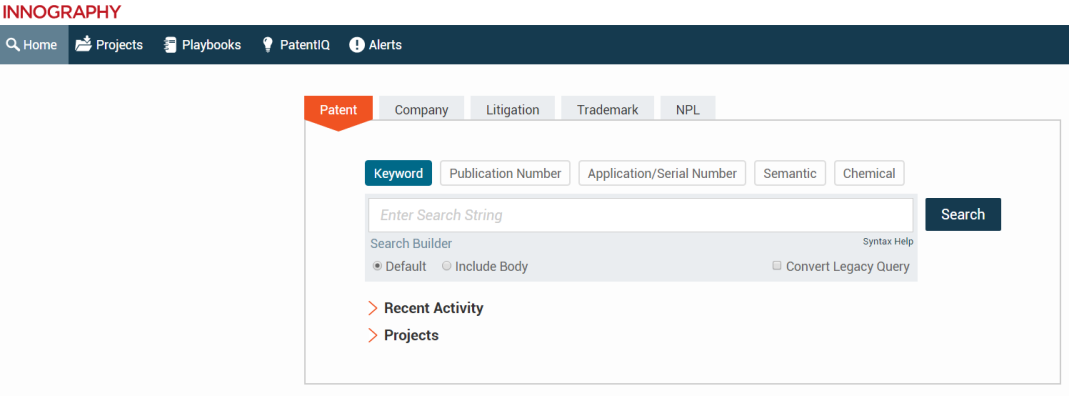The image size is (1069, 396).
Task: Open the Projects folder icon
Action: [83, 44]
